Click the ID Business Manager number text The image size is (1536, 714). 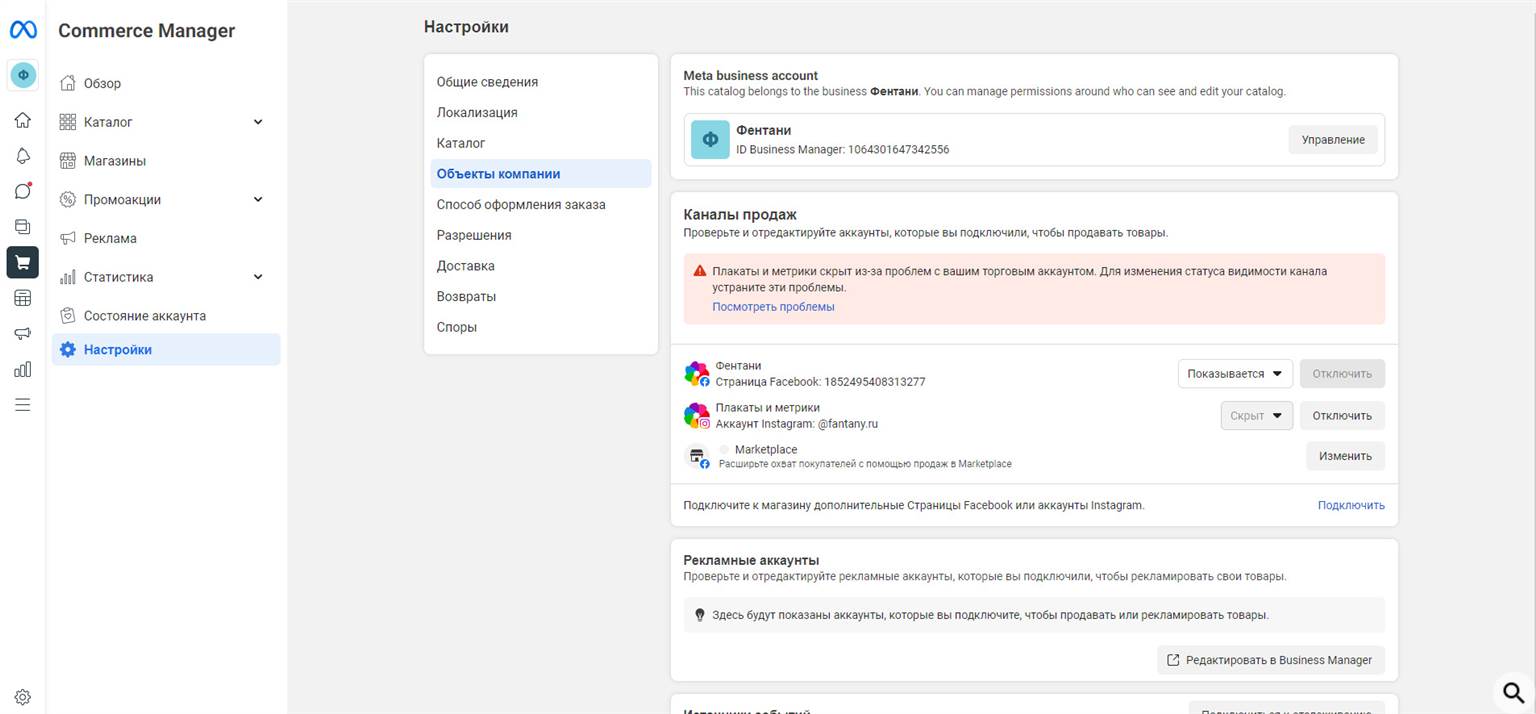pyautogui.click(x=843, y=150)
